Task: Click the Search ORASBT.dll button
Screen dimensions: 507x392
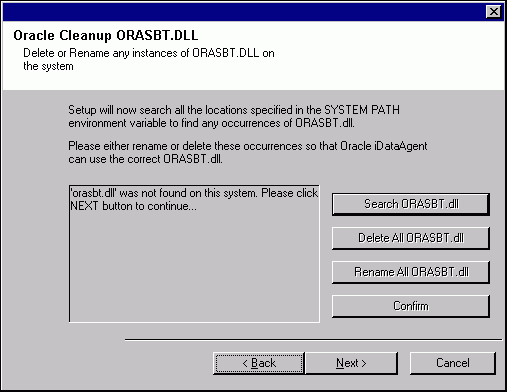Action: point(411,204)
